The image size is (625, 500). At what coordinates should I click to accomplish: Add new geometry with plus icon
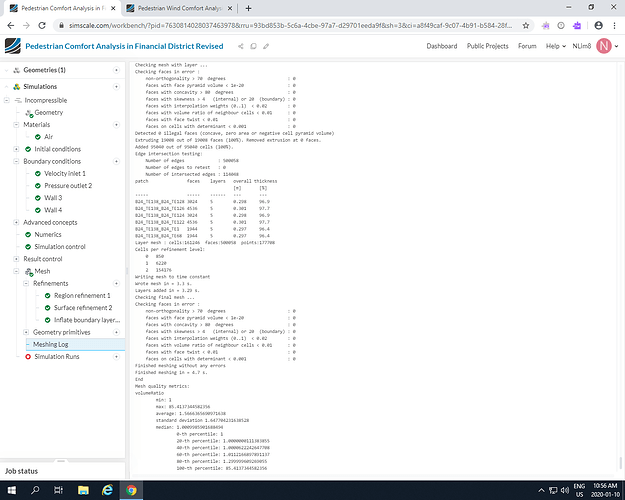click(x=116, y=70)
